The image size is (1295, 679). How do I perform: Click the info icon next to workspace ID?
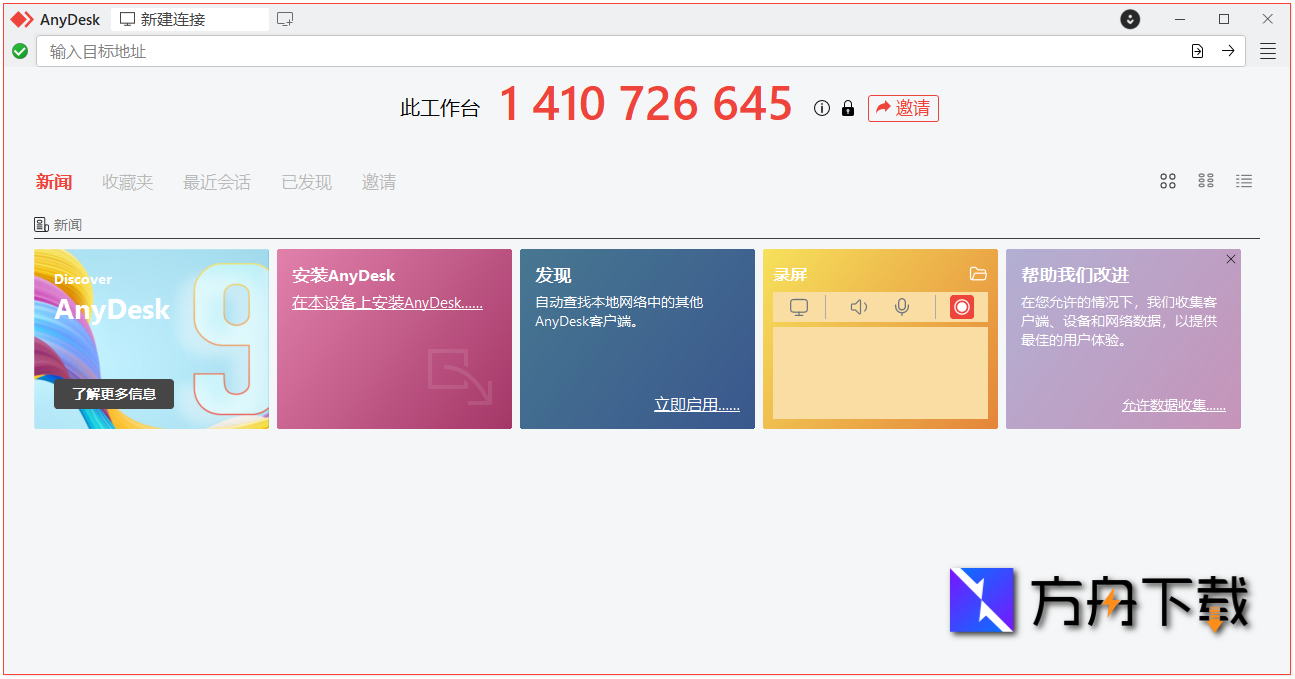click(x=821, y=107)
